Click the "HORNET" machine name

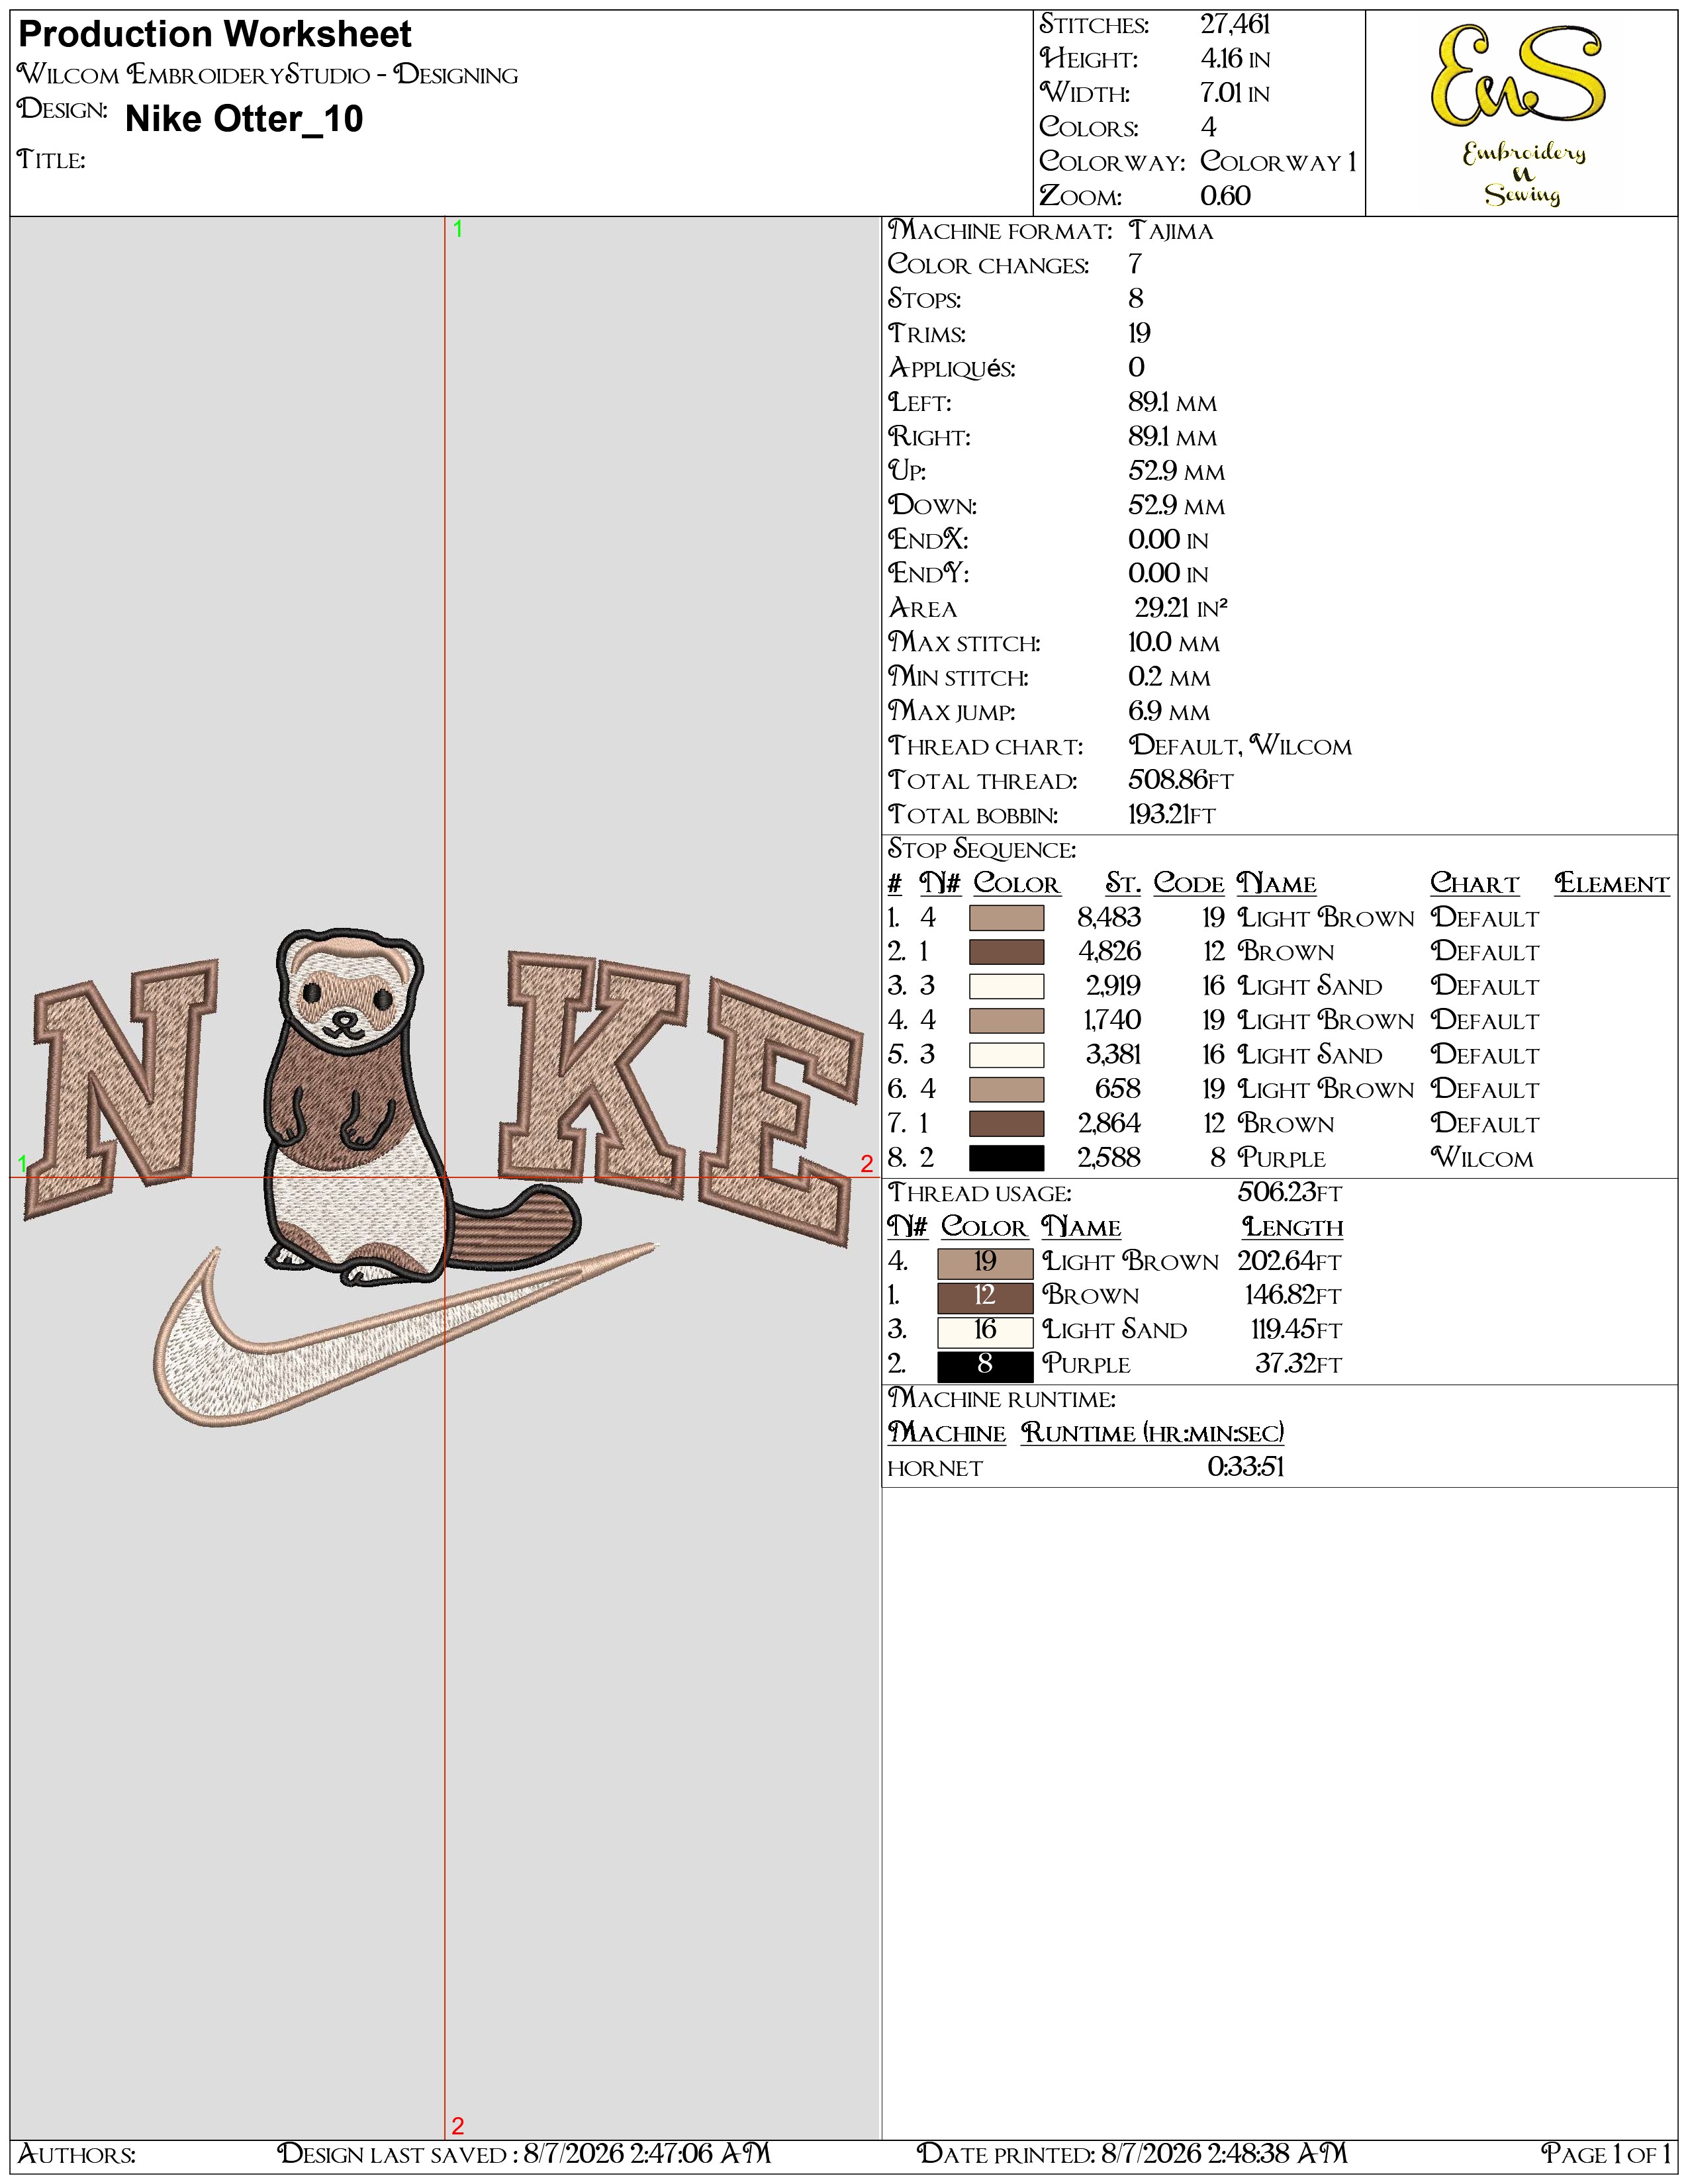click(x=935, y=1468)
